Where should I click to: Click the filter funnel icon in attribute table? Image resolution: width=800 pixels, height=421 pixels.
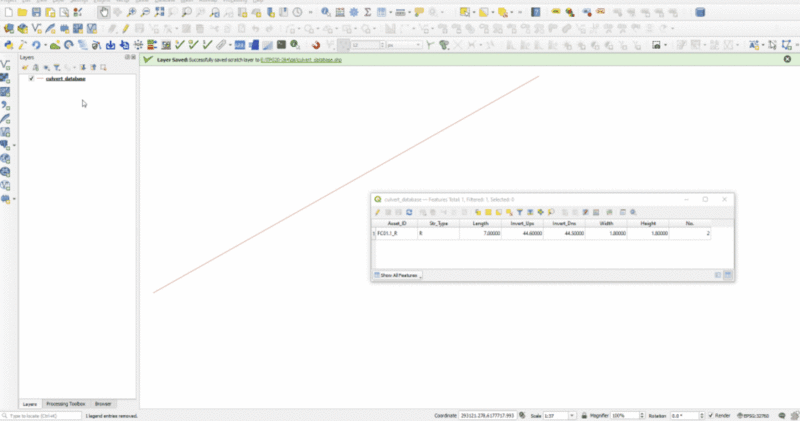pyautogui.click(x=520, y=212)
